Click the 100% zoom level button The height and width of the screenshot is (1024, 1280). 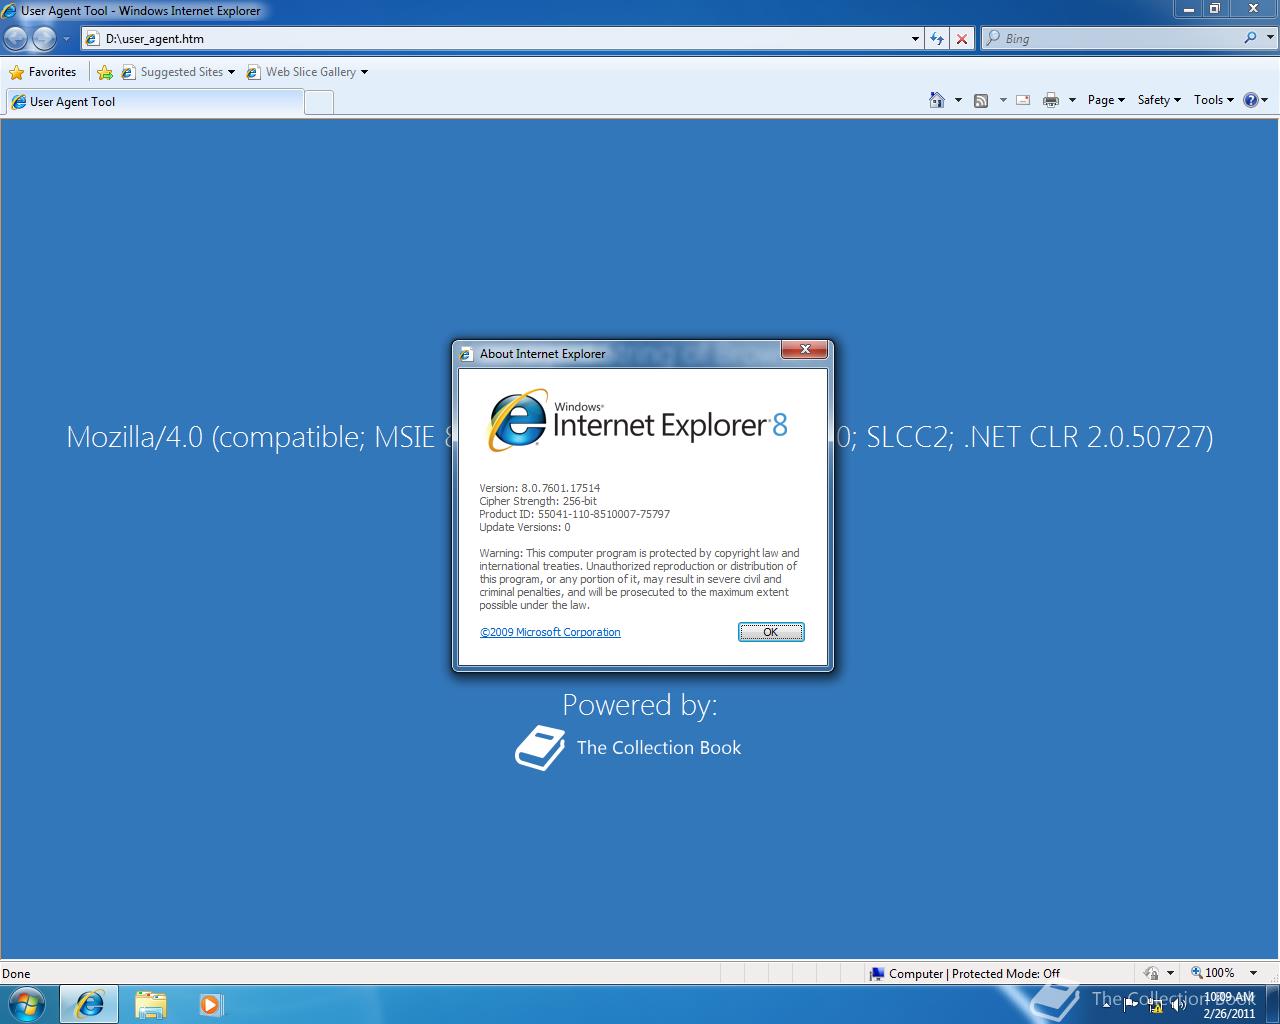1213,973
